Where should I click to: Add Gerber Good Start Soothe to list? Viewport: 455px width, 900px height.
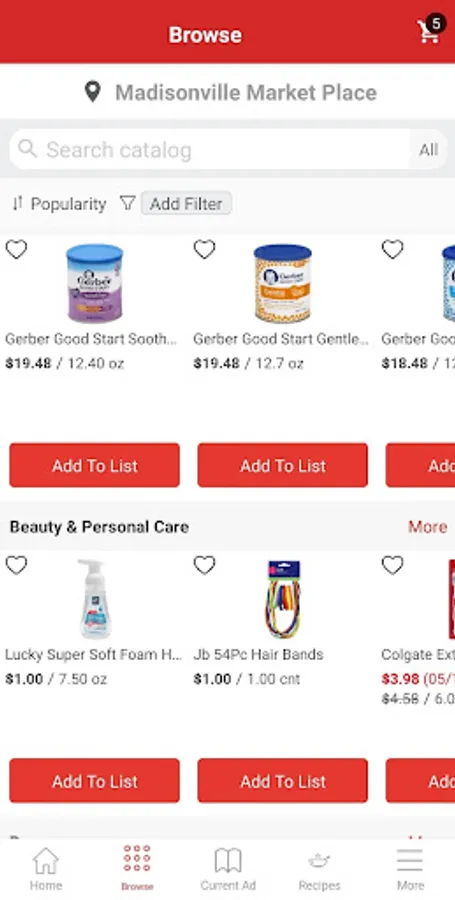pyautogui.click(x=95, y=465)
